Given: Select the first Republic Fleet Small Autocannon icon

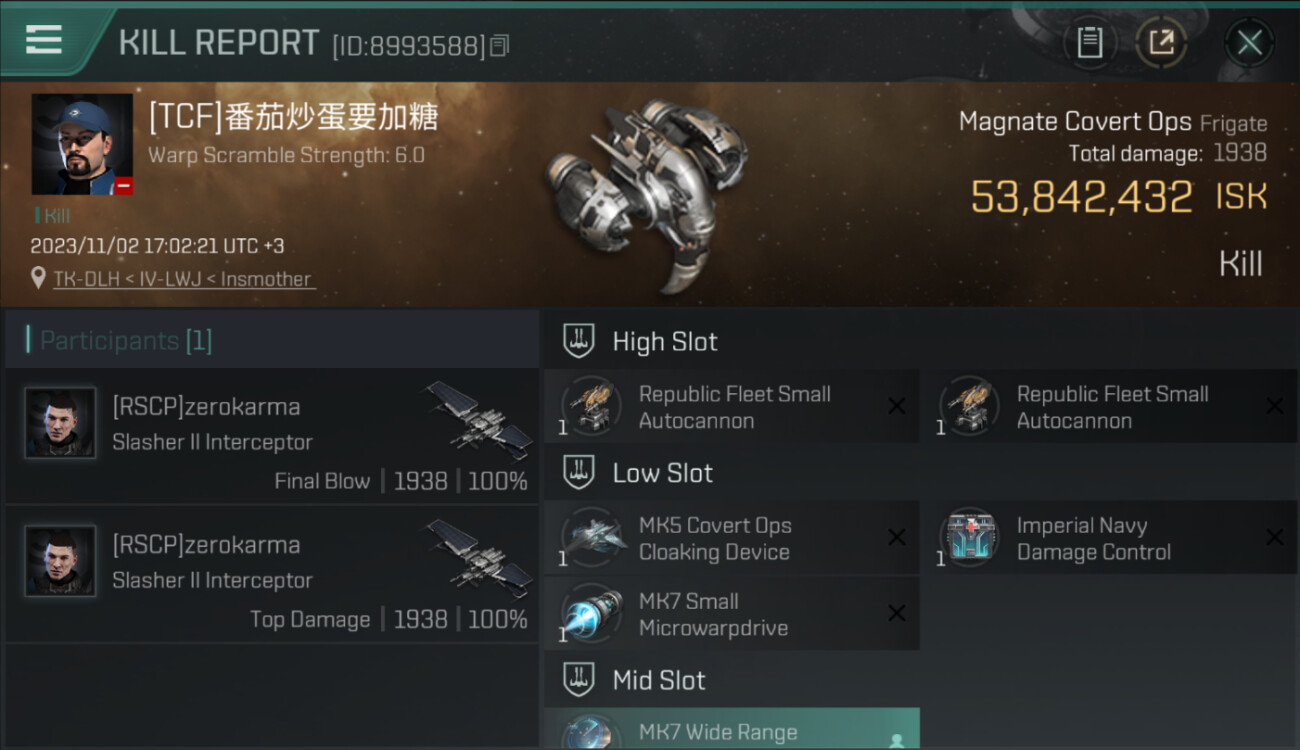Looking at the screenshot, I should pyautogui.click(x=591, y=406).
